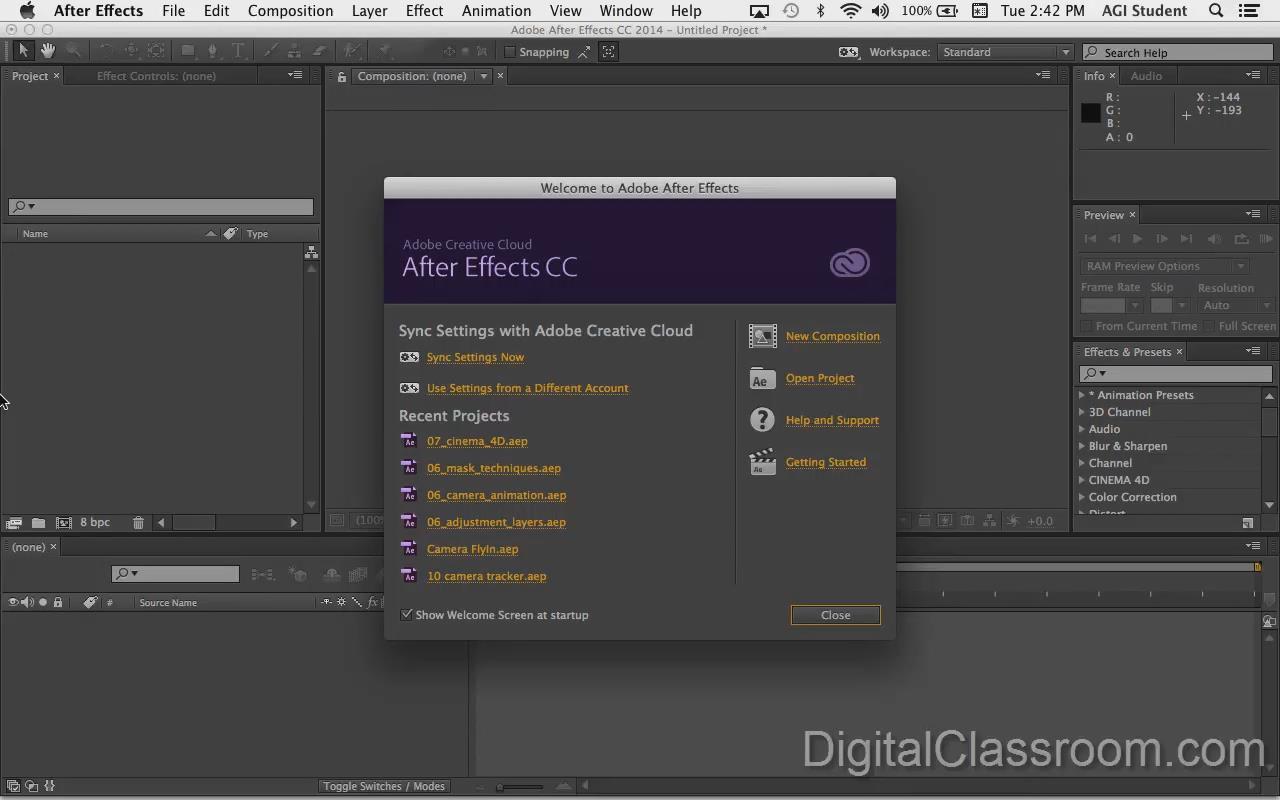
Task: Open recent project 06_mask_techniques.aep
Action: tap(493, 468)
